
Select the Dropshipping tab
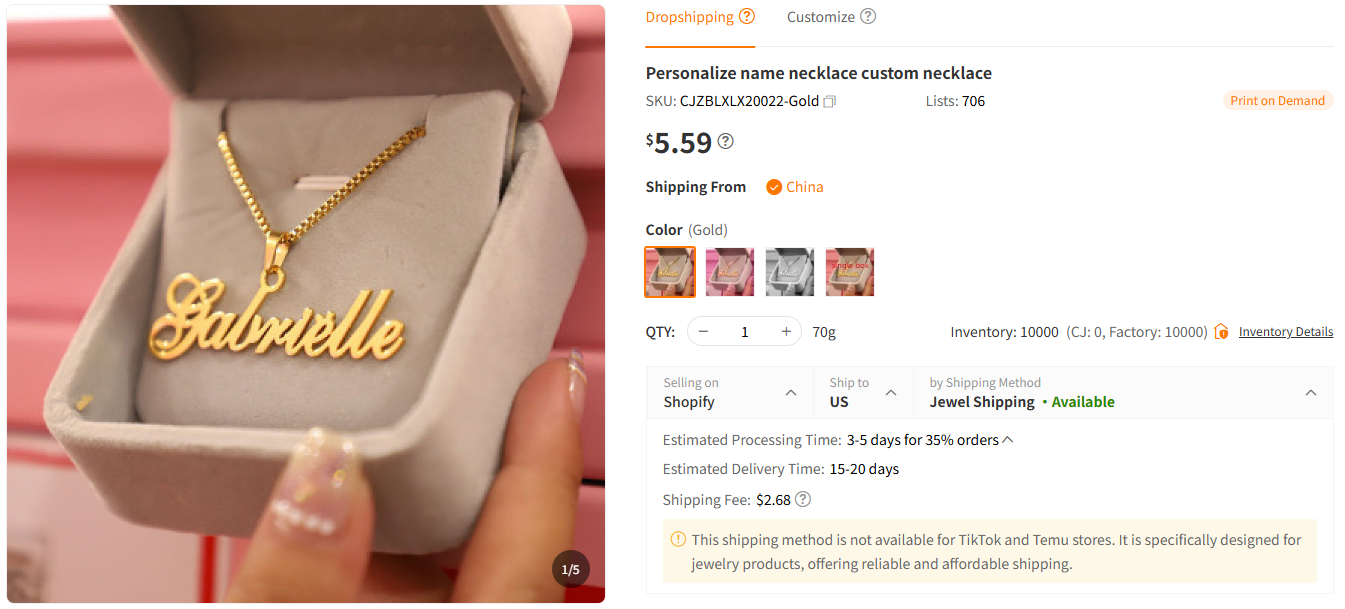[x=689, y=16]
